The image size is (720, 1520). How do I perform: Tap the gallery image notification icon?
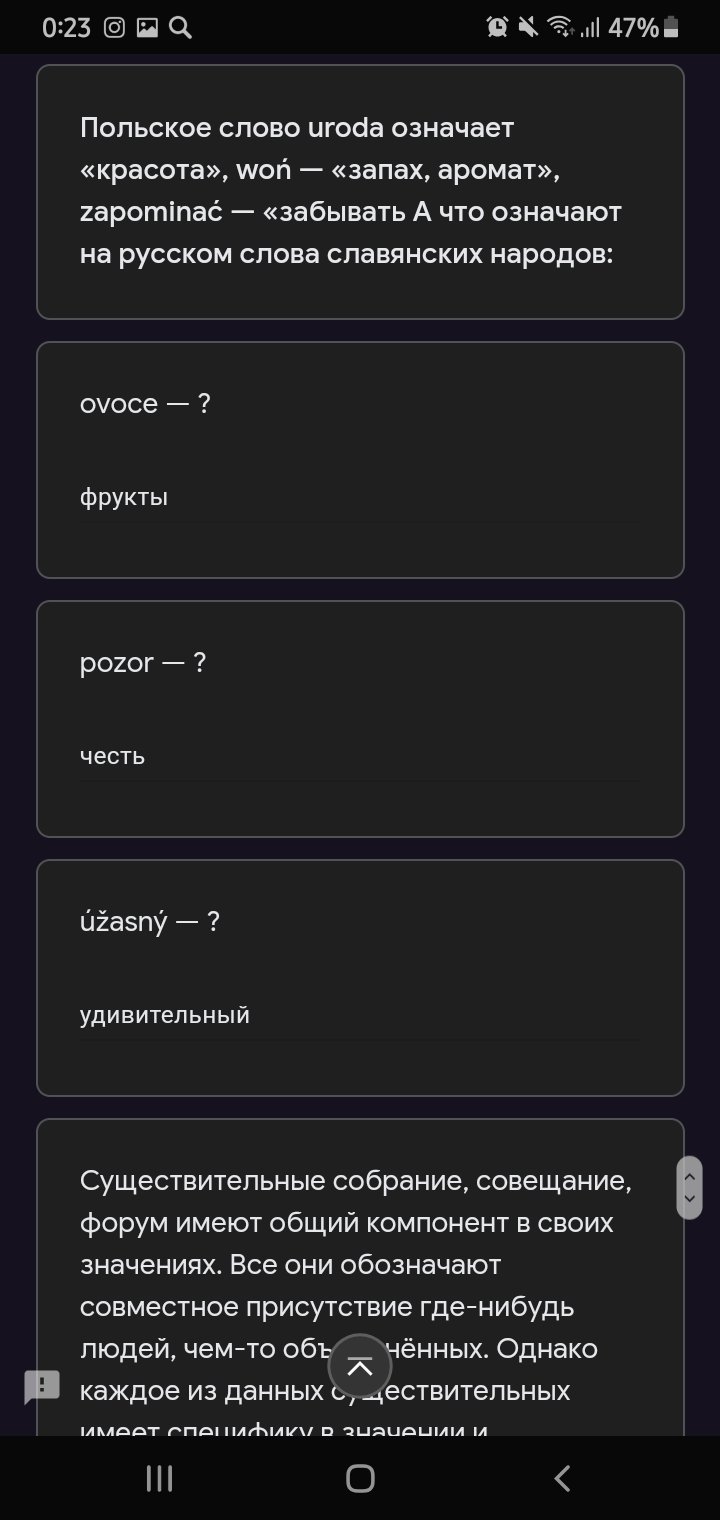tap(147, 28)
